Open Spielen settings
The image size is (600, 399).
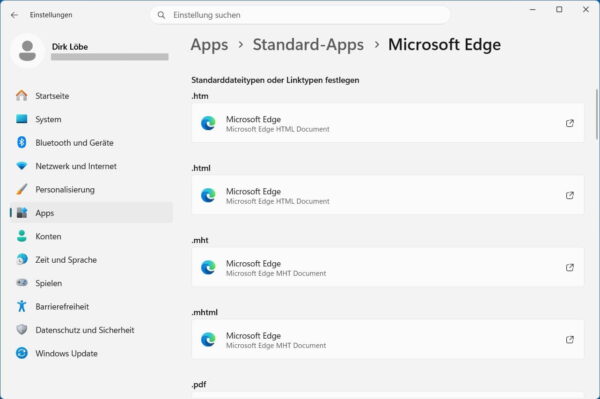point(91,283)
